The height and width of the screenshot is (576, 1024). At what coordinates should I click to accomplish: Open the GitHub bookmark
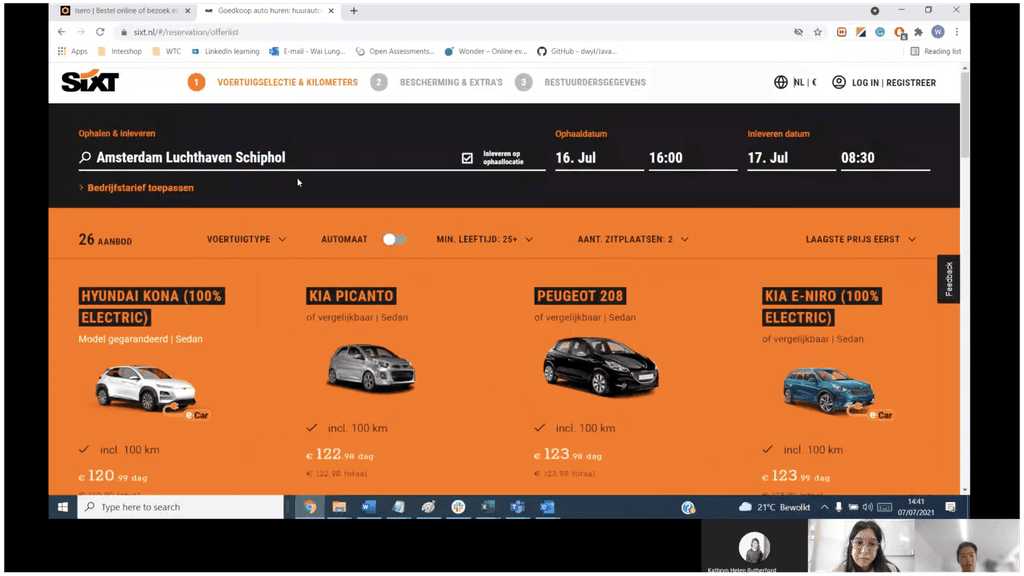pyautogui.click(x=577, y=51)
